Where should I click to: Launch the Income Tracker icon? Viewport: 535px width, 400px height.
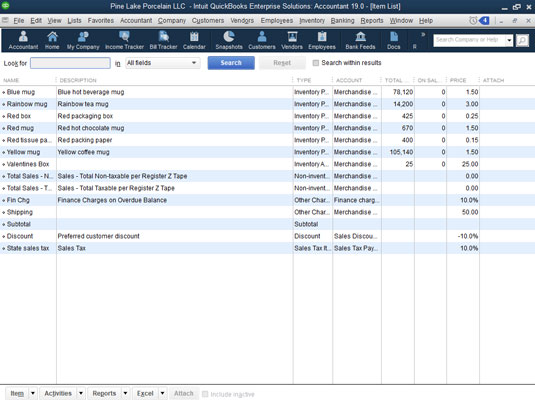click(124, 40)
